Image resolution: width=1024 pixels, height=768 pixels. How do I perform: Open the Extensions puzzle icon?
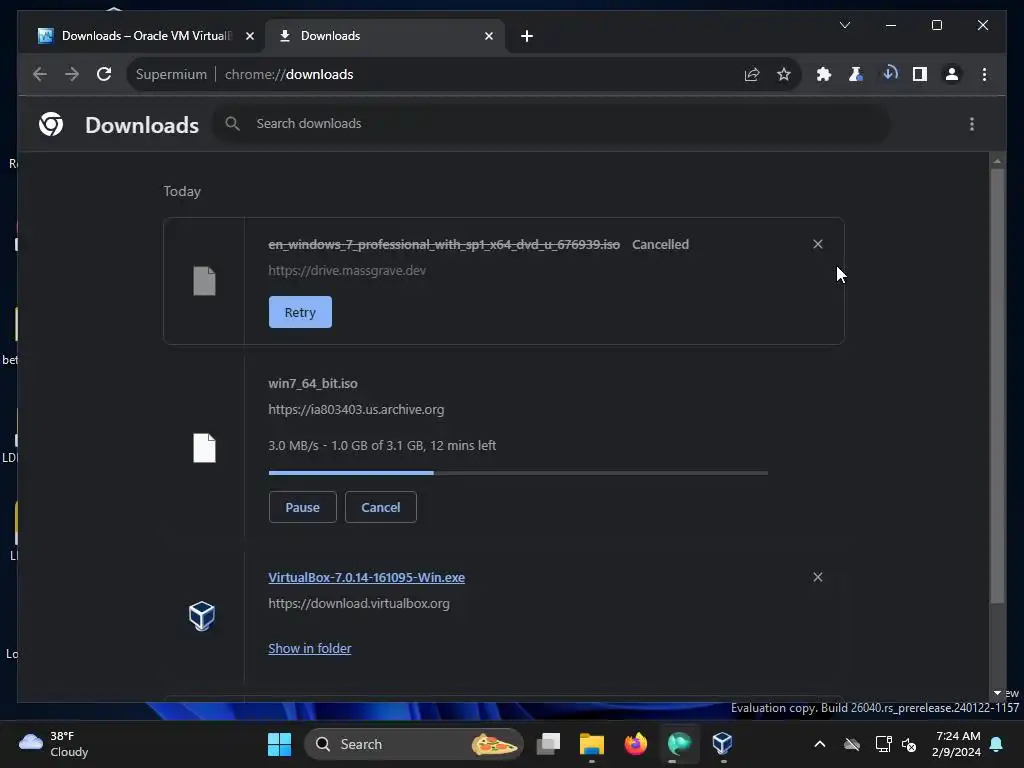coord(824,74)
